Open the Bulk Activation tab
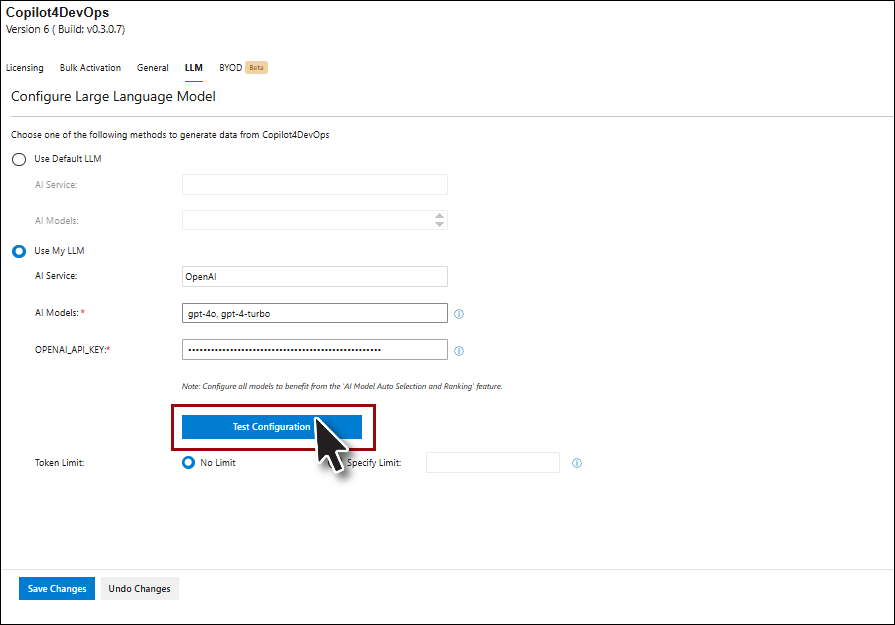895x625 pixels. click(90, 68)
